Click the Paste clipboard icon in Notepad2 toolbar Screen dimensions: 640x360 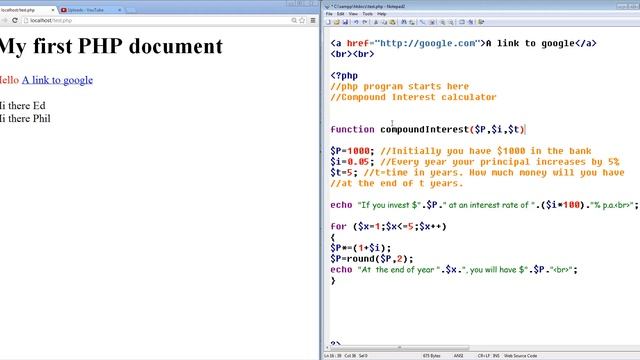tap(392, 22)
